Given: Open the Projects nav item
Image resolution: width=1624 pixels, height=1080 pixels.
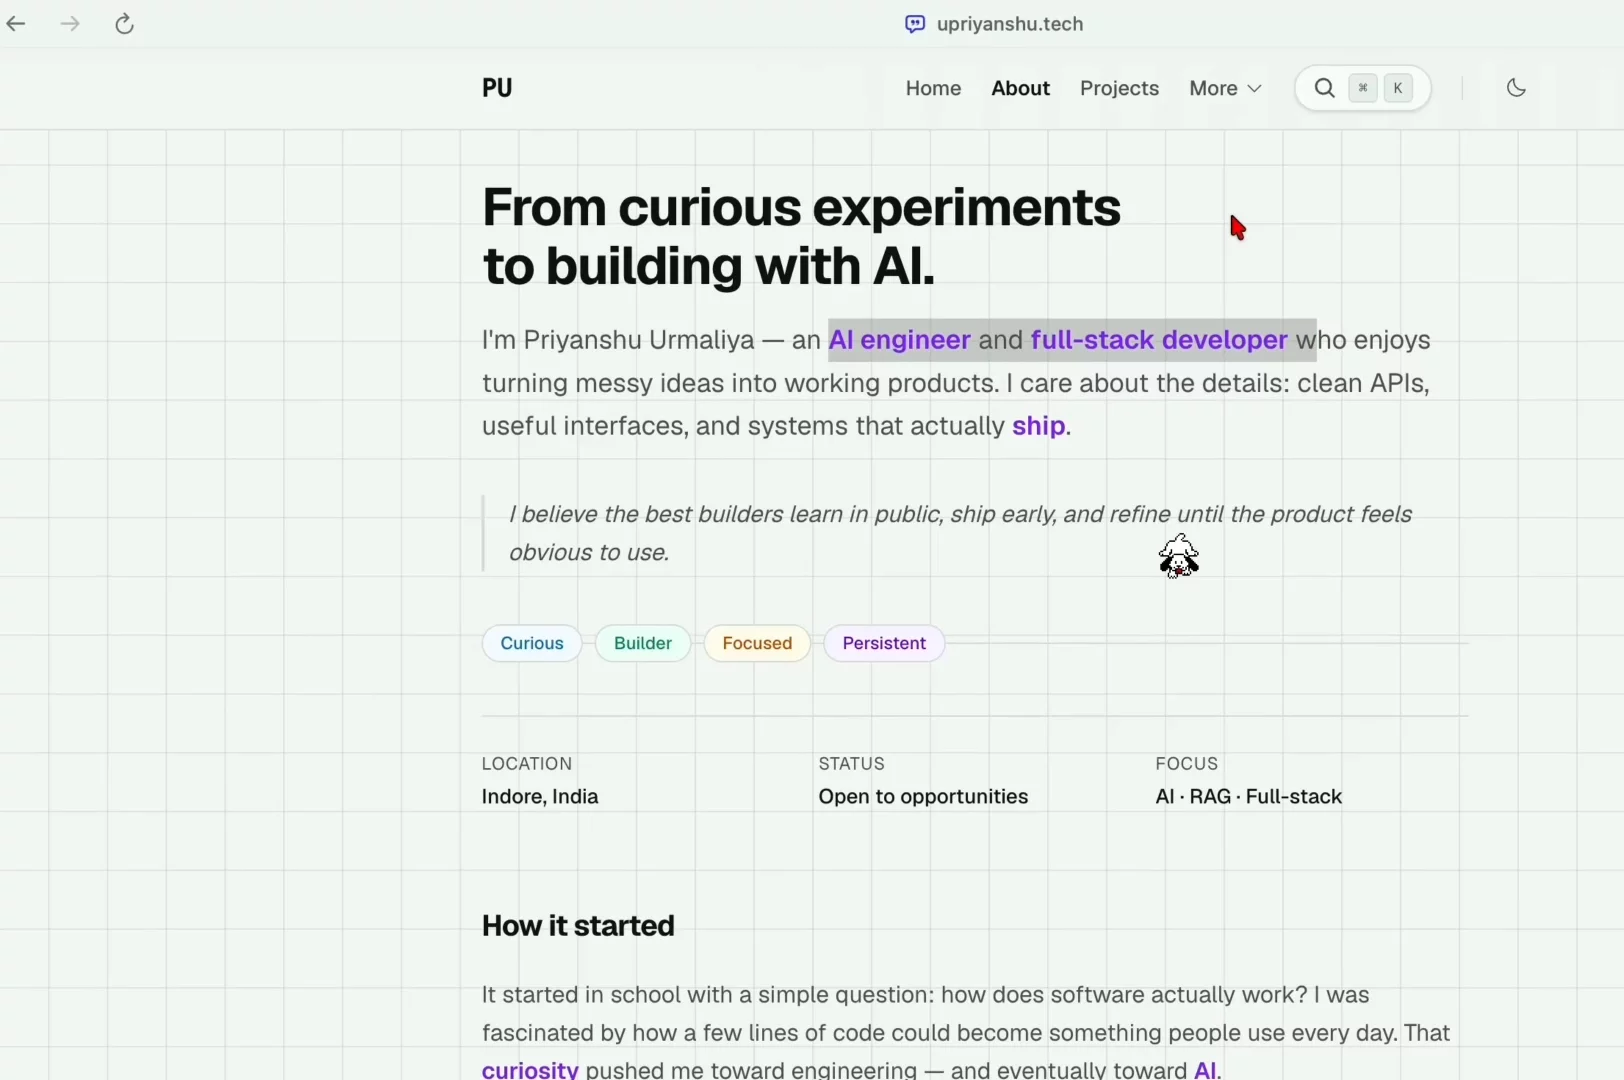Looking at the screenshot, I should pyautogui.click(x=1119, y=88).
